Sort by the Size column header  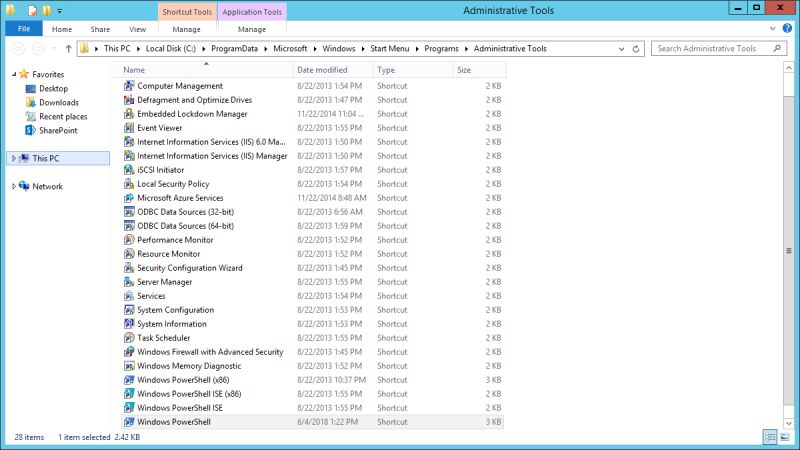[480, 70]
